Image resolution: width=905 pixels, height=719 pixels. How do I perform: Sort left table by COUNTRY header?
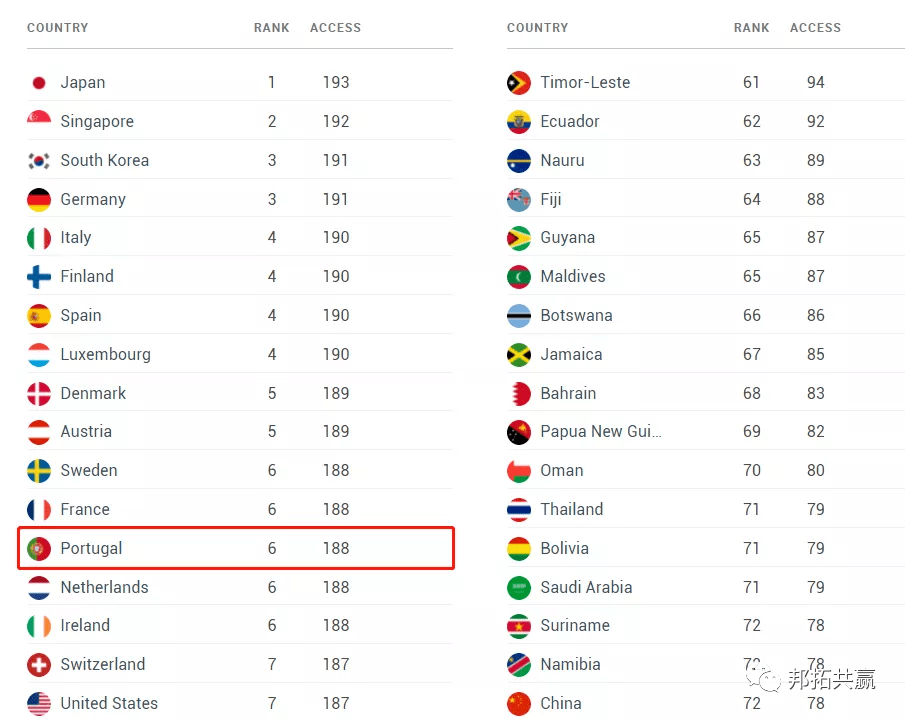click(x=57, y=28)
